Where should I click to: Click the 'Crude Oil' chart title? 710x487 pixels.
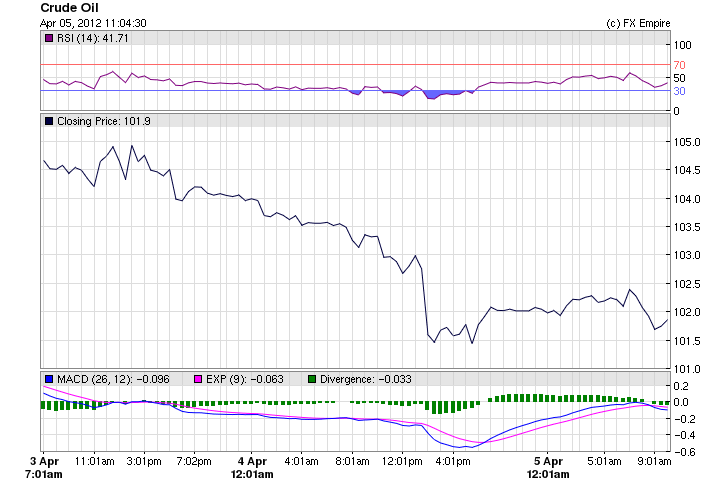[69, 8]
